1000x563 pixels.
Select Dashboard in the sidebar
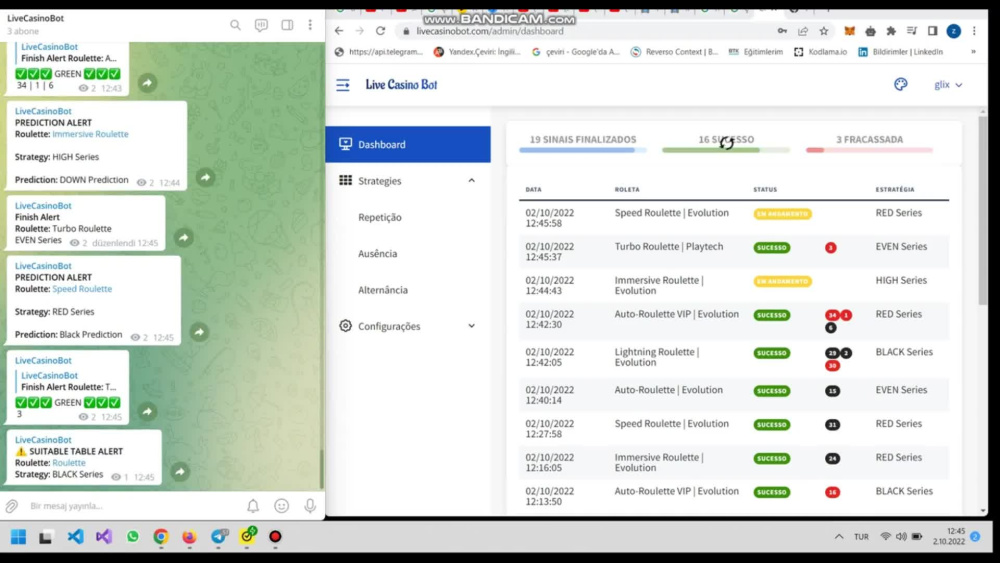click(408, 144)
